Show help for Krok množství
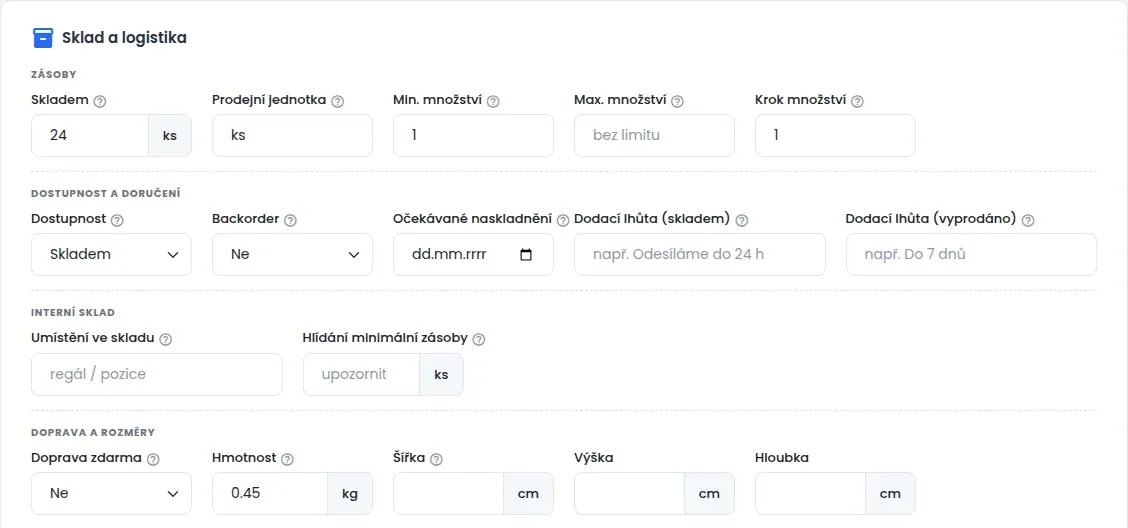 857,101
